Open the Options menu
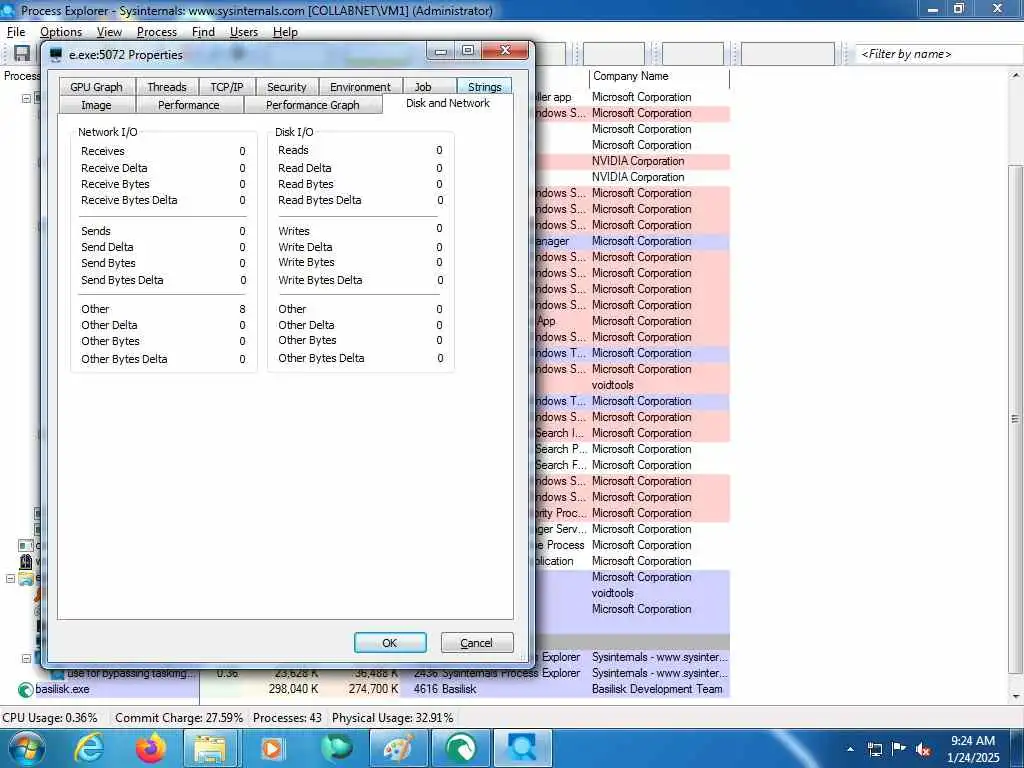The image size is (1024, 768). 61,32
